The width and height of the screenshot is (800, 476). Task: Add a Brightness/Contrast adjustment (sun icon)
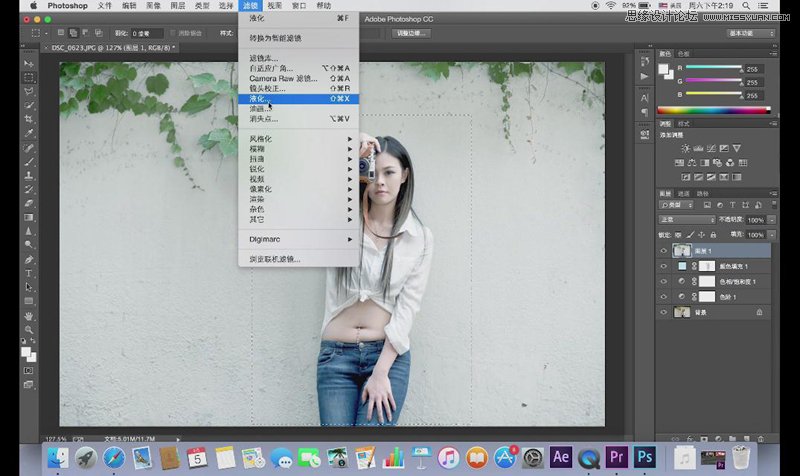pyautogui.click(x=686, y=148)
